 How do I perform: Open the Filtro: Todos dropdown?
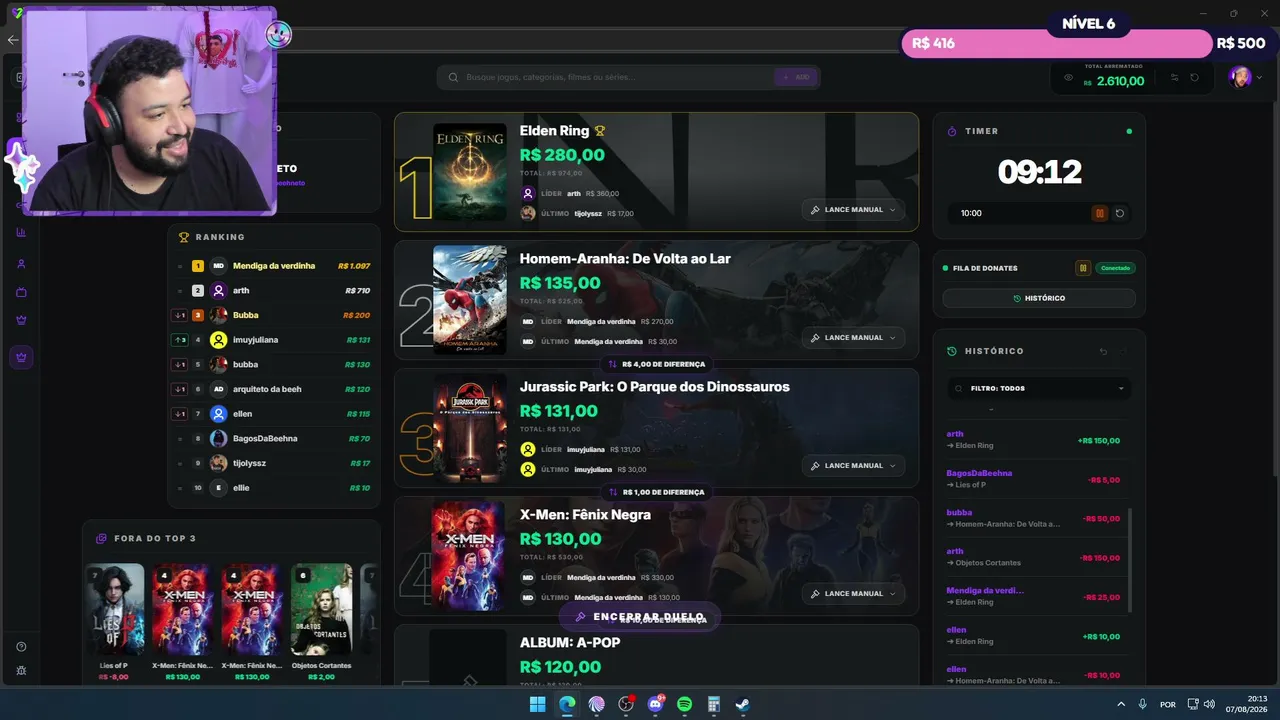click(x=1039, y=388)
